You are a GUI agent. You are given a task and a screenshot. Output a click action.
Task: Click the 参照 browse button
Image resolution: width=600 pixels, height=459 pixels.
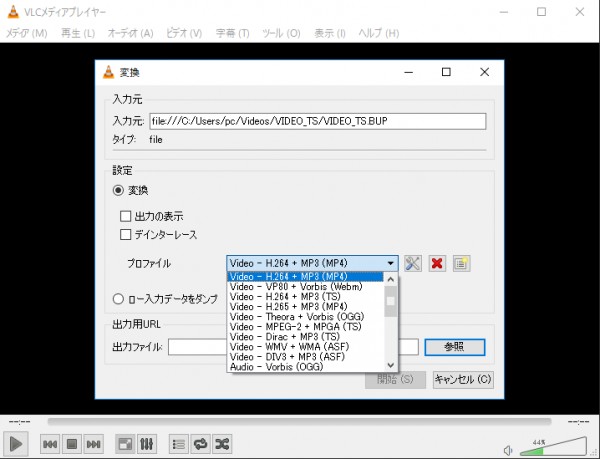(455, 347)
